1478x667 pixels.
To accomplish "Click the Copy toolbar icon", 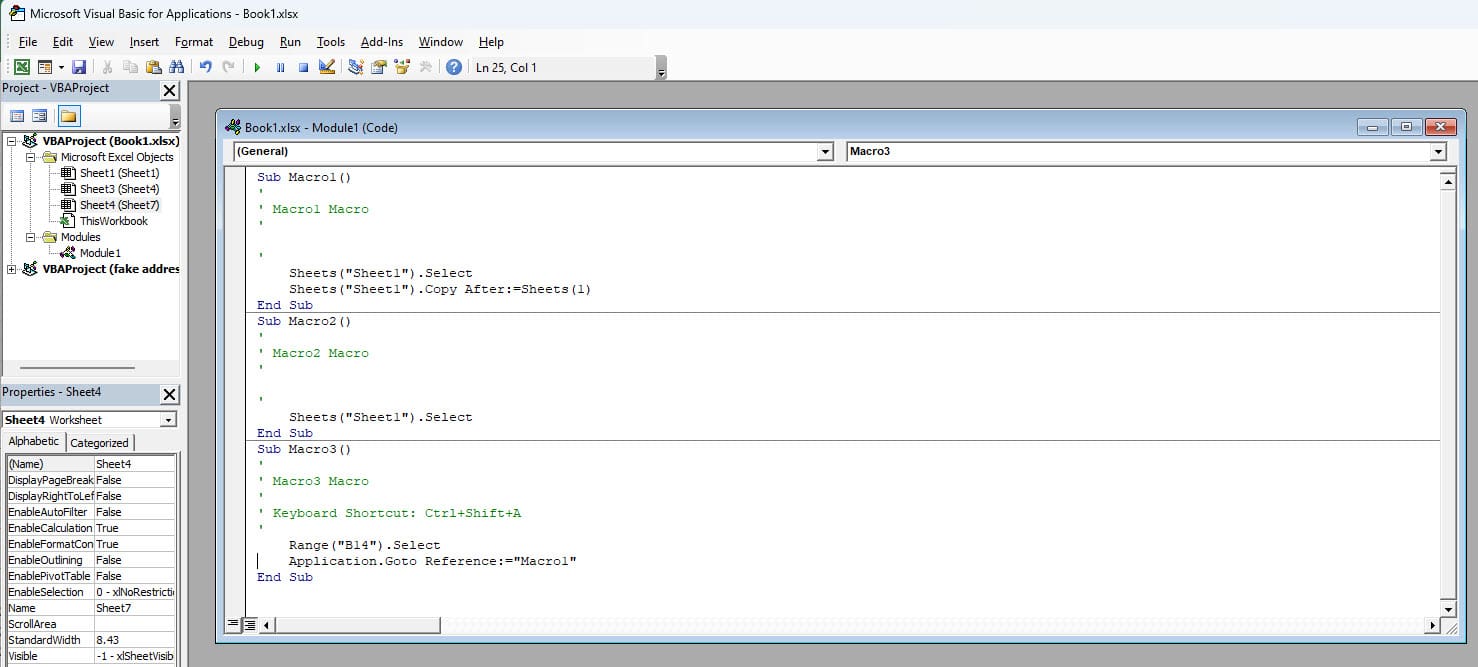I will 130,67.
